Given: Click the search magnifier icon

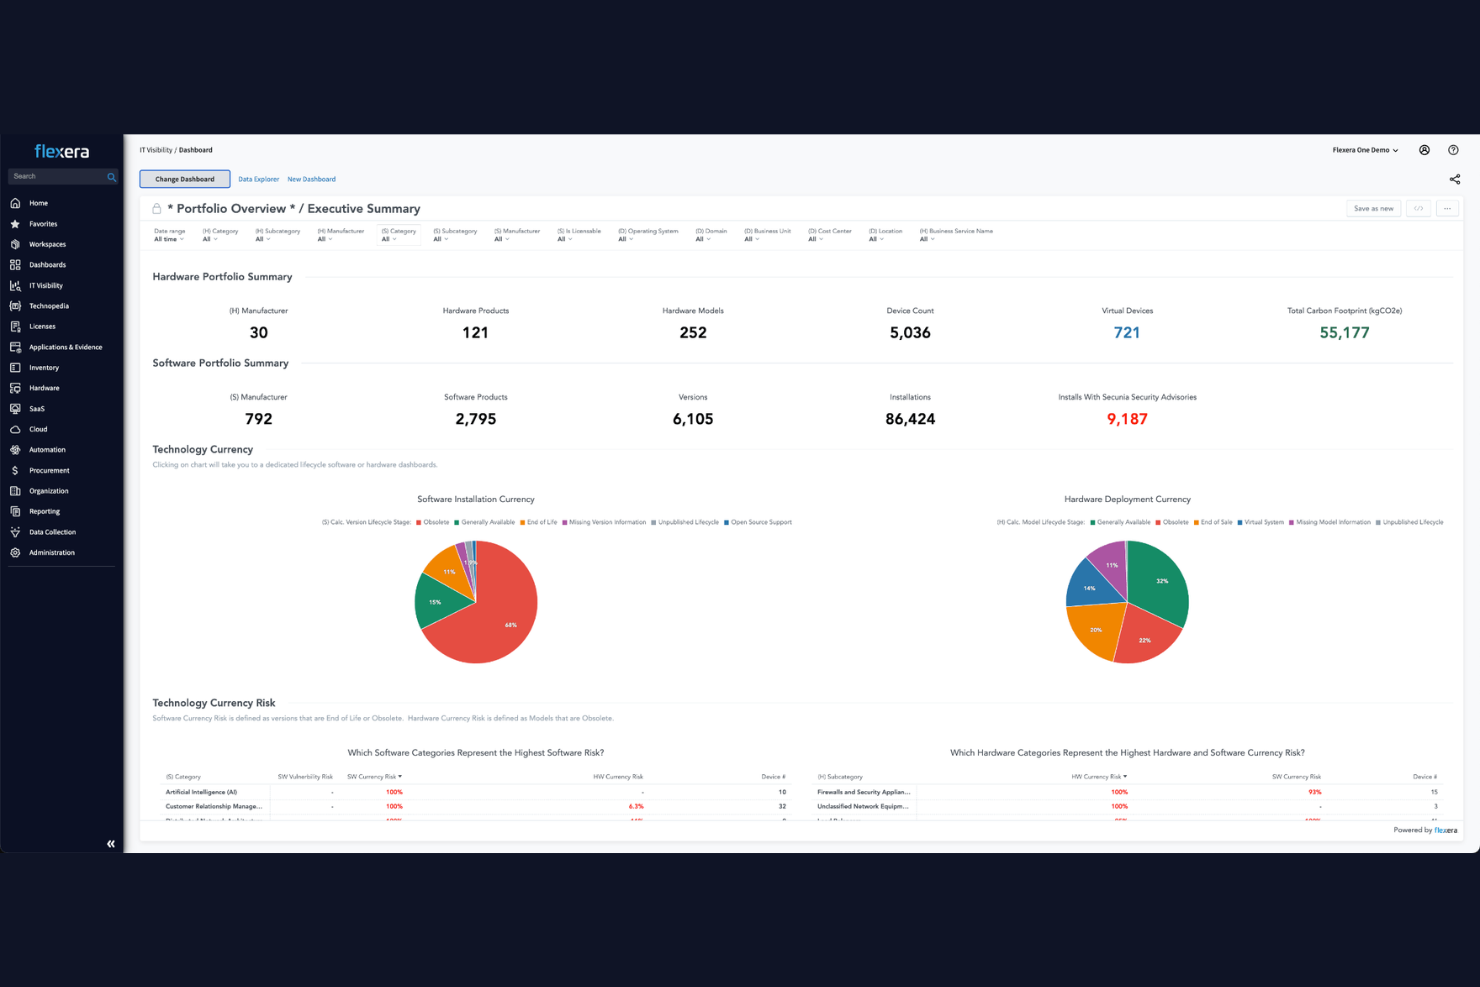Looking at the screenshot, I should [x=111, y=177].
